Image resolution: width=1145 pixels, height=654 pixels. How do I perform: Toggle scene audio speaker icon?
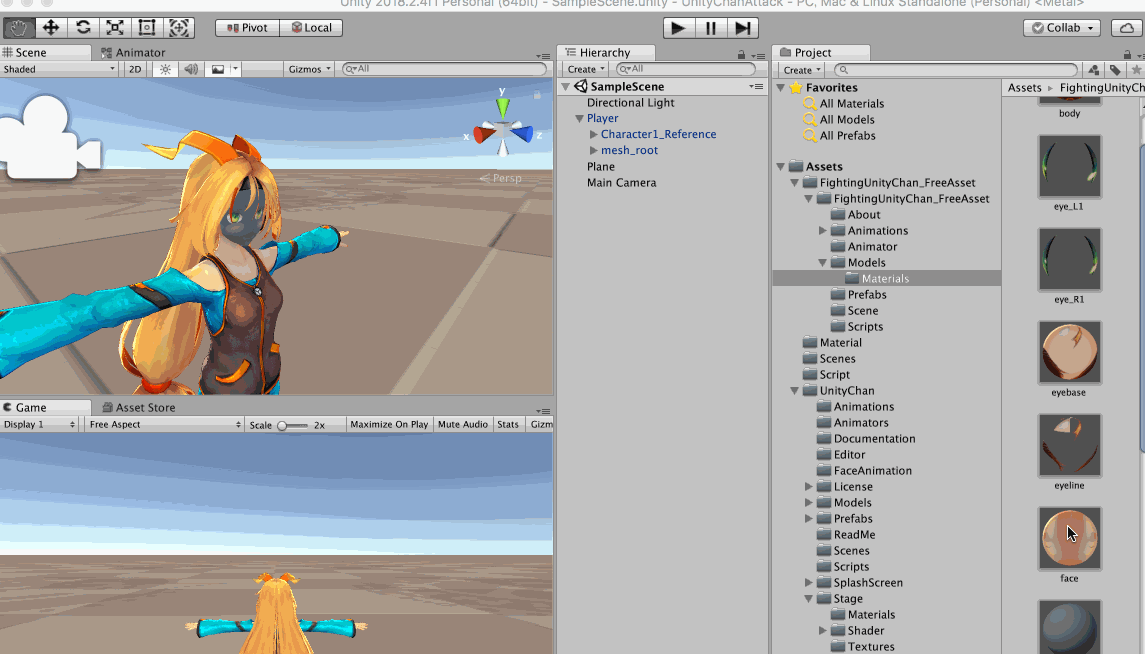(x=190, y=70)
